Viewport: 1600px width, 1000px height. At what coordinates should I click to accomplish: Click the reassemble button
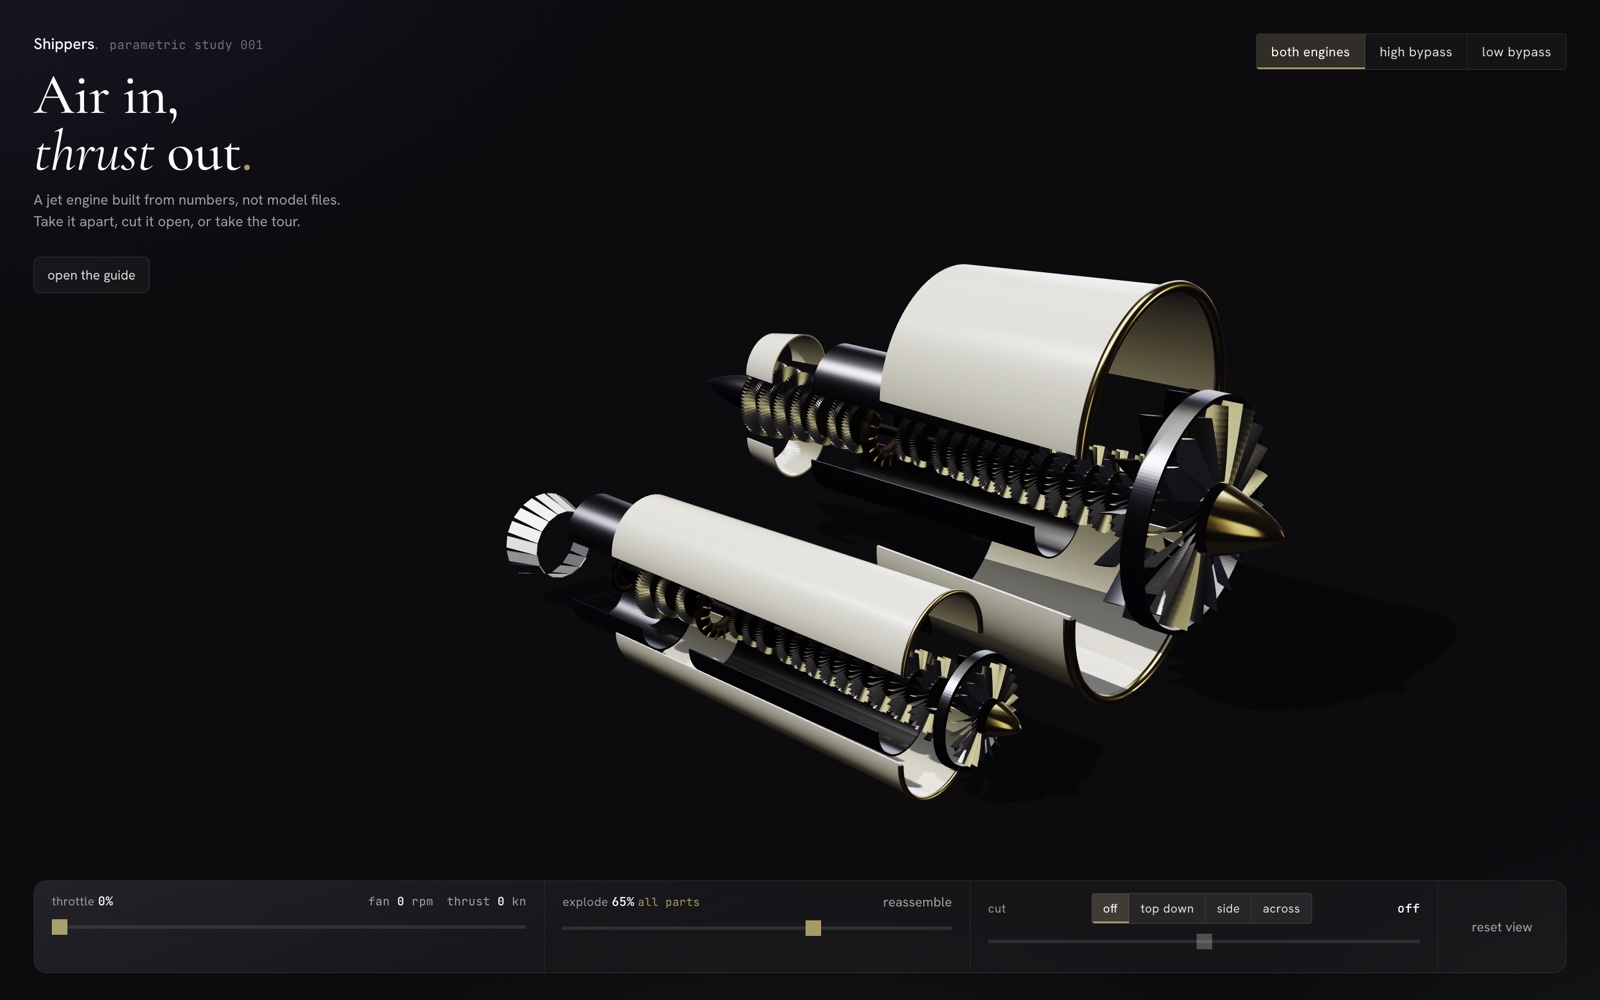click(x=917, y=902)
